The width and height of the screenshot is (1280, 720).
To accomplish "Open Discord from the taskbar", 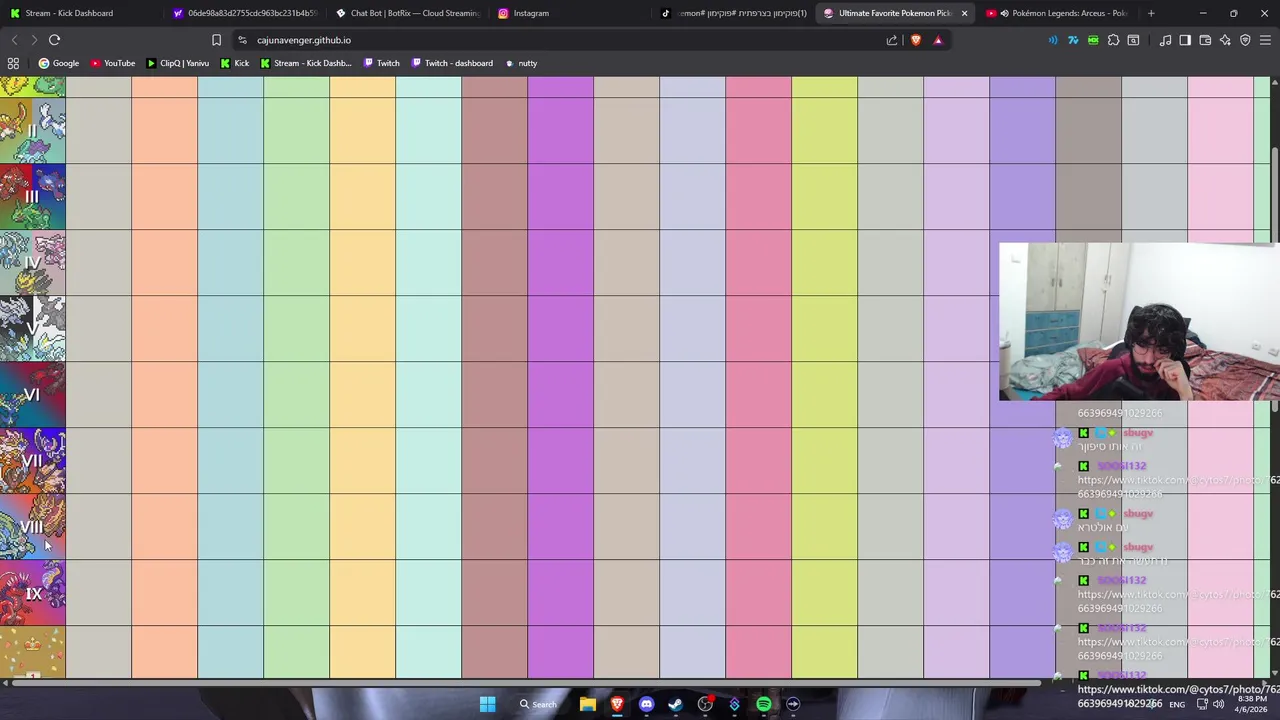I will pos(646,704).
